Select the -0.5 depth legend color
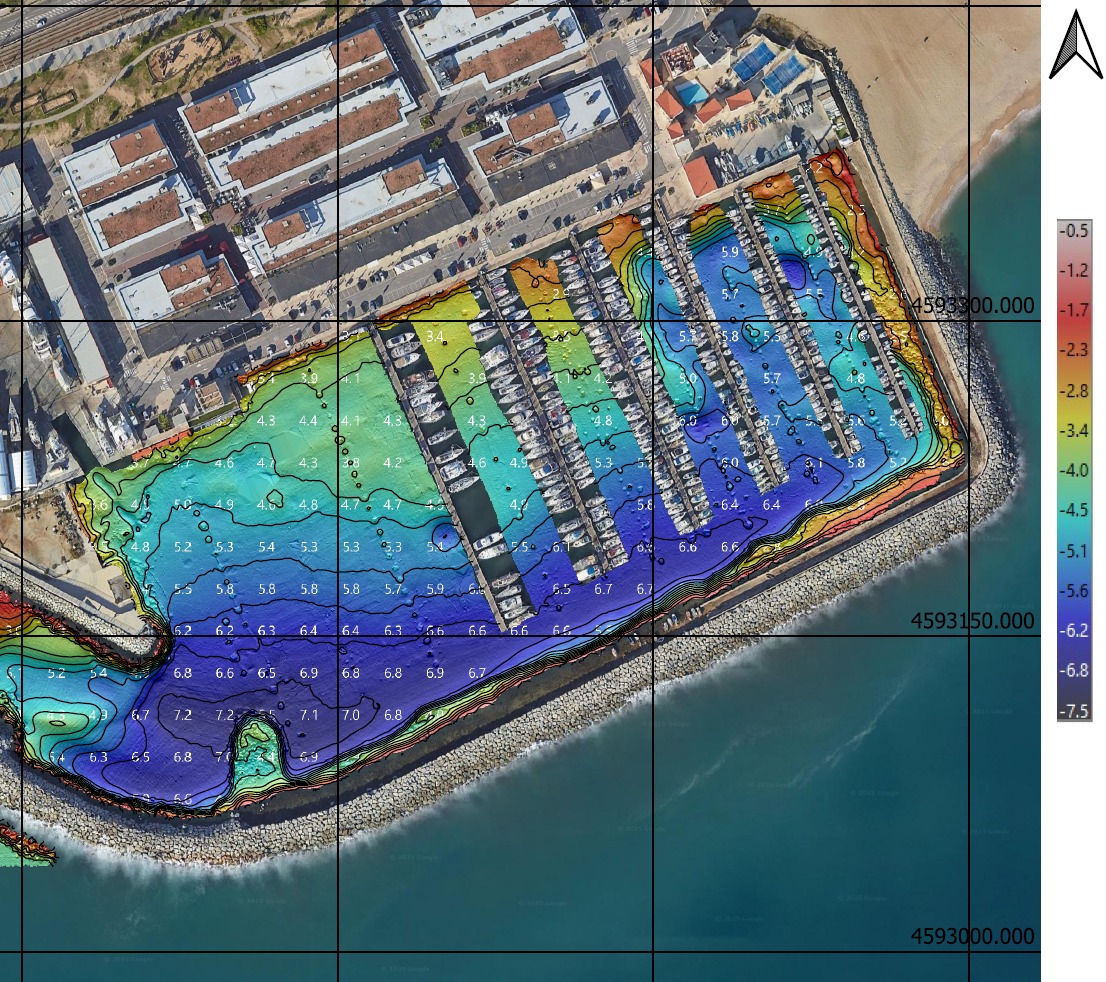The width and height of the screenshot is (1106, 982). coord(1075,230)
